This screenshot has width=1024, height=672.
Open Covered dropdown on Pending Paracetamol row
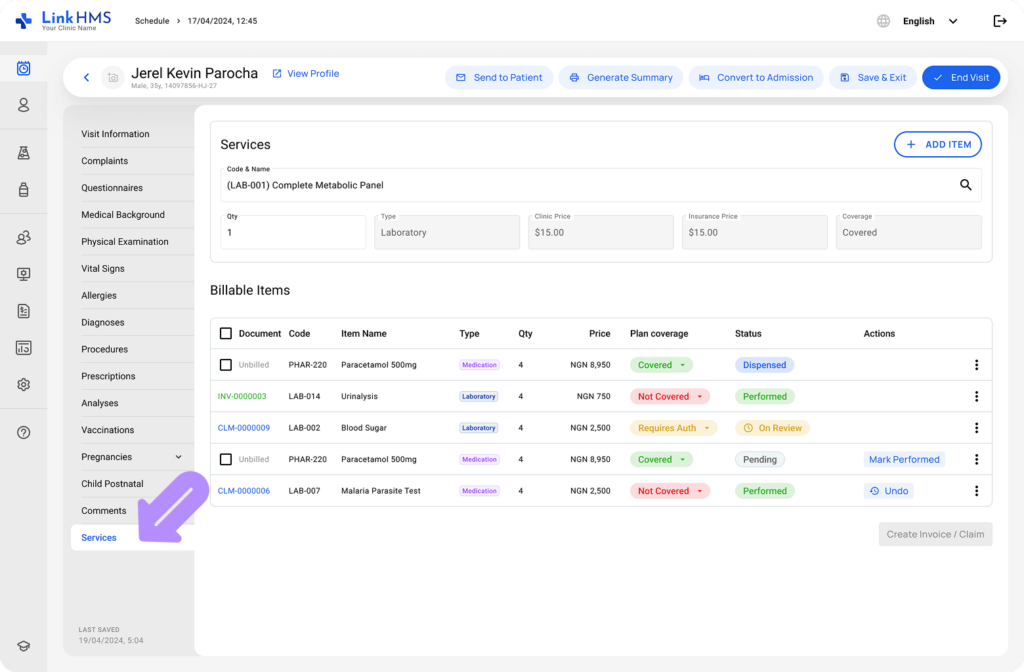pos(661,459)
